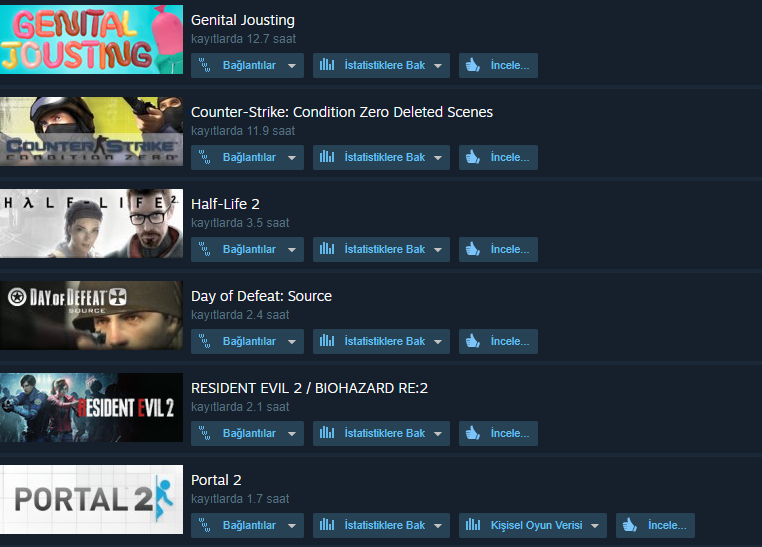Click thumbs-up icon in Portal 2 row
Image resolution: width=762 pixels, height=547 pixels.
click(630, 525)
